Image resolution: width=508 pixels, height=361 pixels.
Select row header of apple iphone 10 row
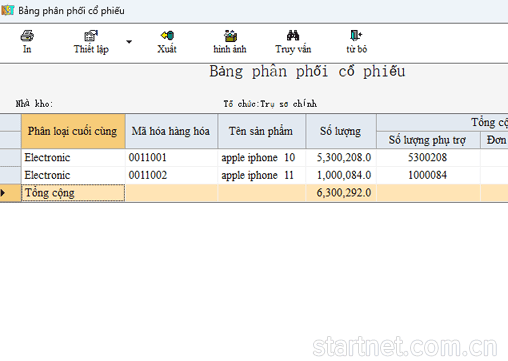tap(10, 157)
